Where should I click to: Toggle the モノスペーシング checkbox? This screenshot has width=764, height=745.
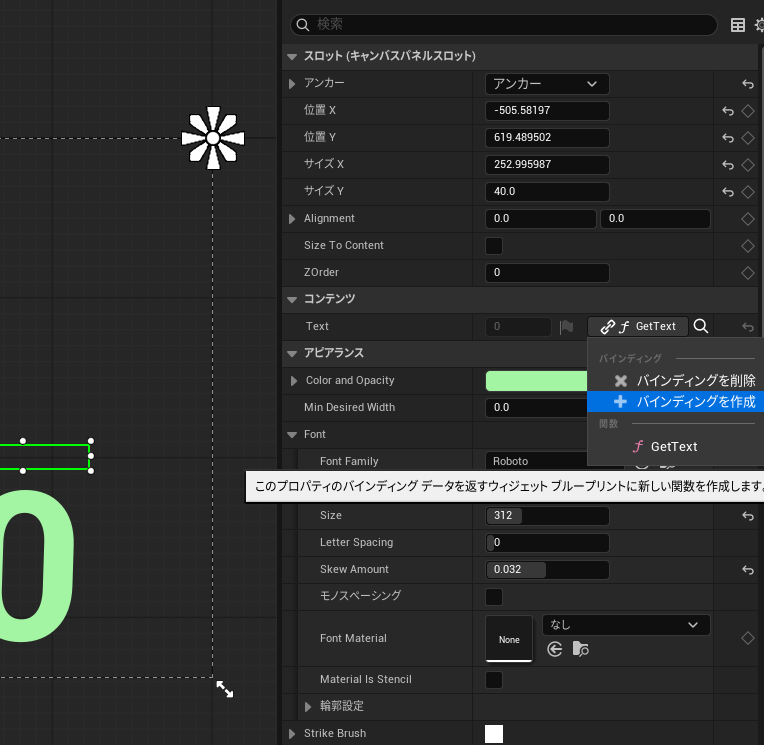(494, 597)
